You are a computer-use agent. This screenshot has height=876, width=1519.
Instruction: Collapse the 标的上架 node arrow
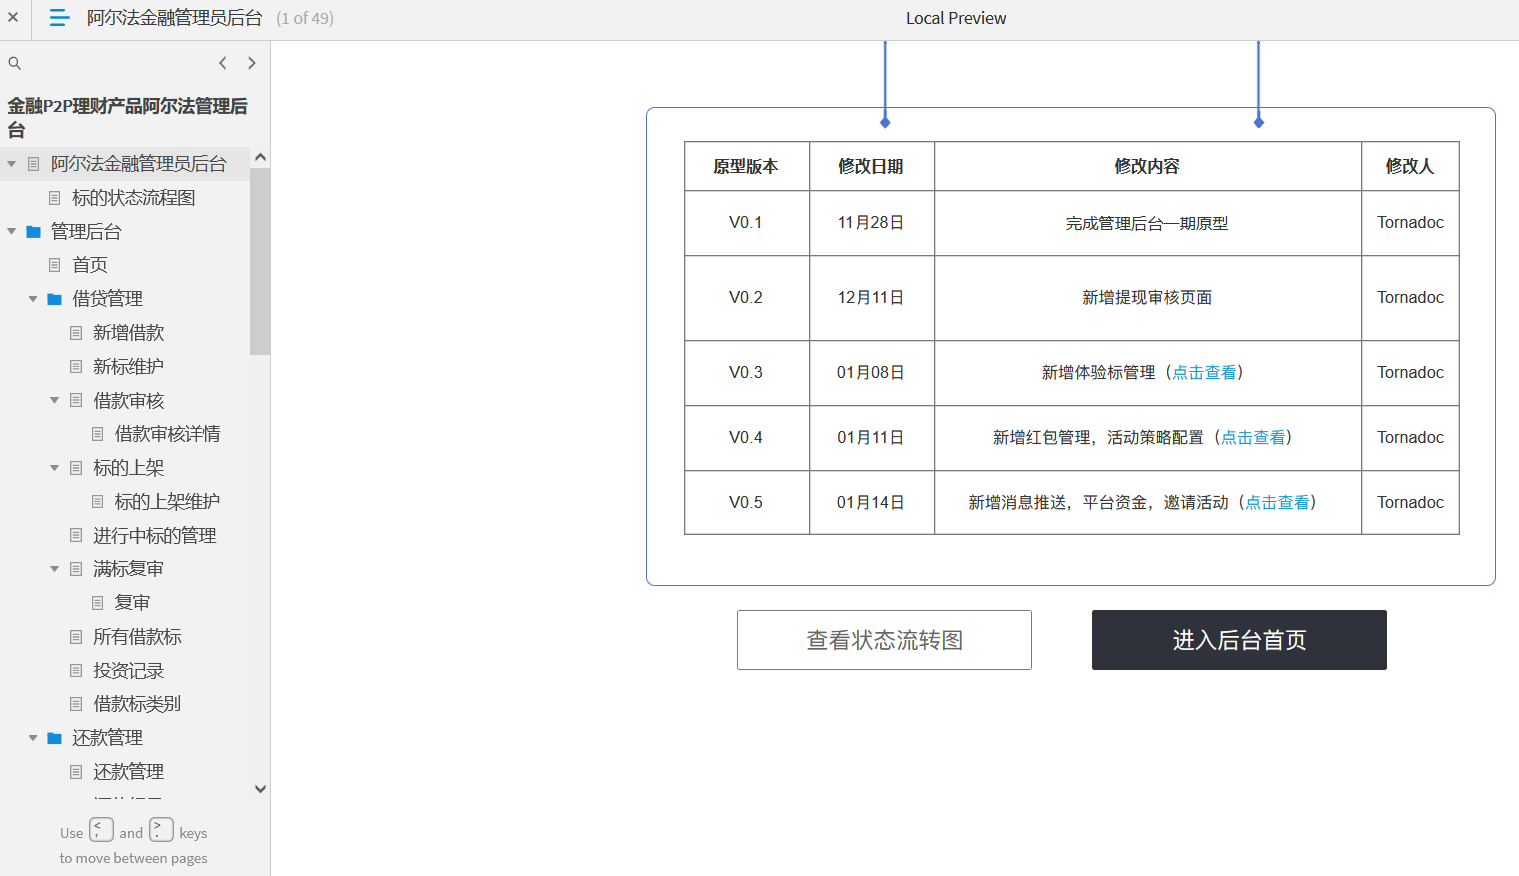click(x=55, y=468)
